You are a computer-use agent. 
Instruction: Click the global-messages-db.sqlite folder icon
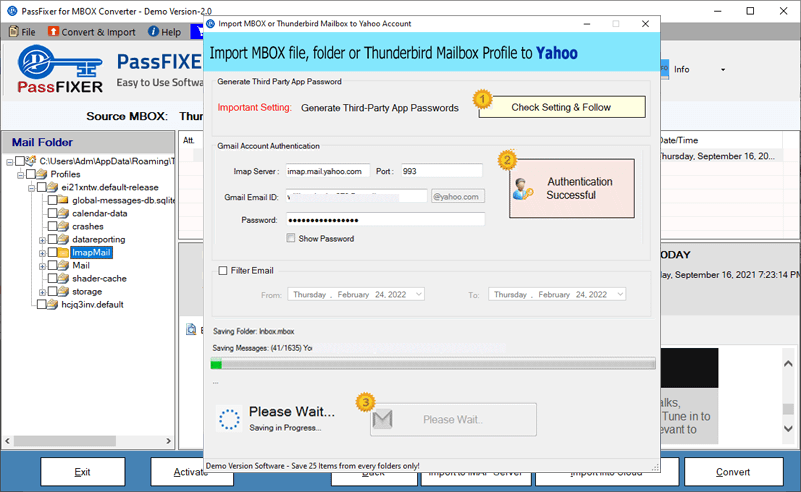click(63, 200)
